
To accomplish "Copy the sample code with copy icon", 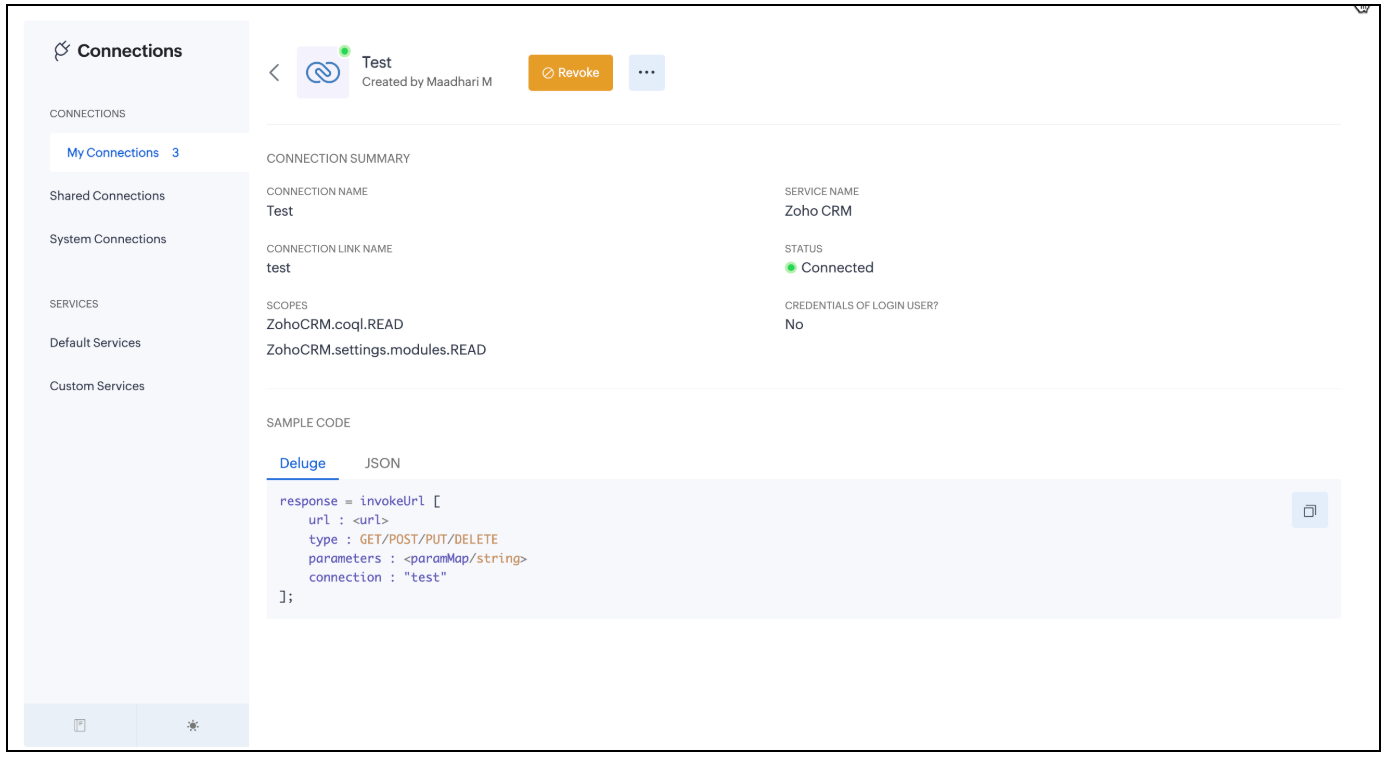I will click(1310, 511).
